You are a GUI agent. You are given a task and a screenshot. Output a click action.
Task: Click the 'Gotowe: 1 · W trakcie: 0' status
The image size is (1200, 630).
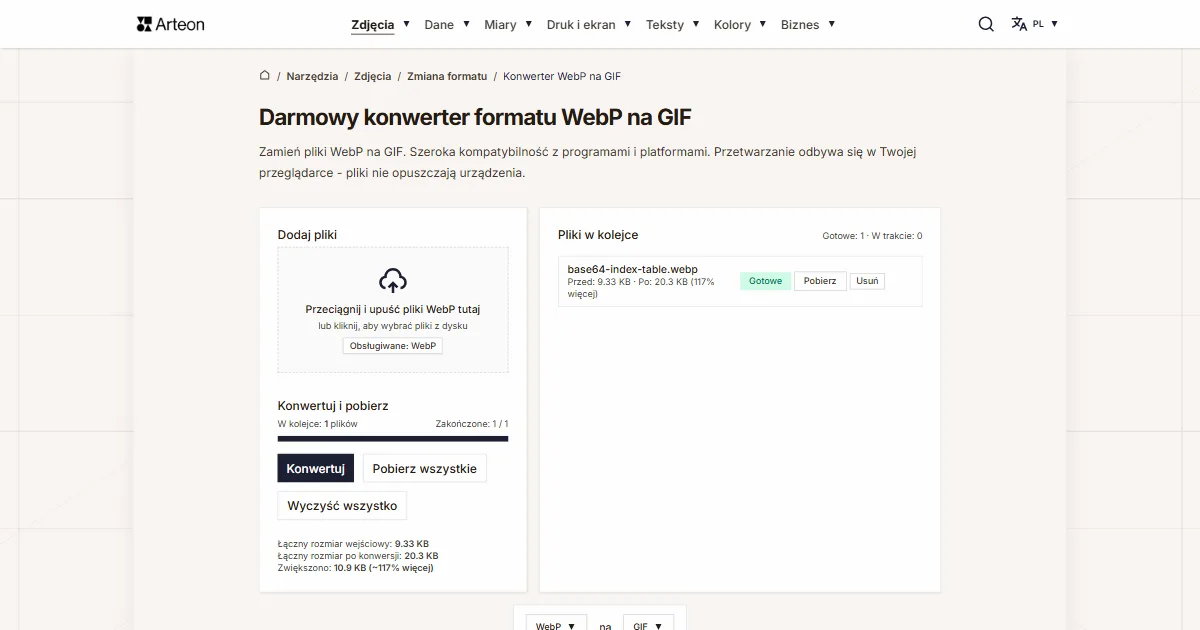[872, 236]
